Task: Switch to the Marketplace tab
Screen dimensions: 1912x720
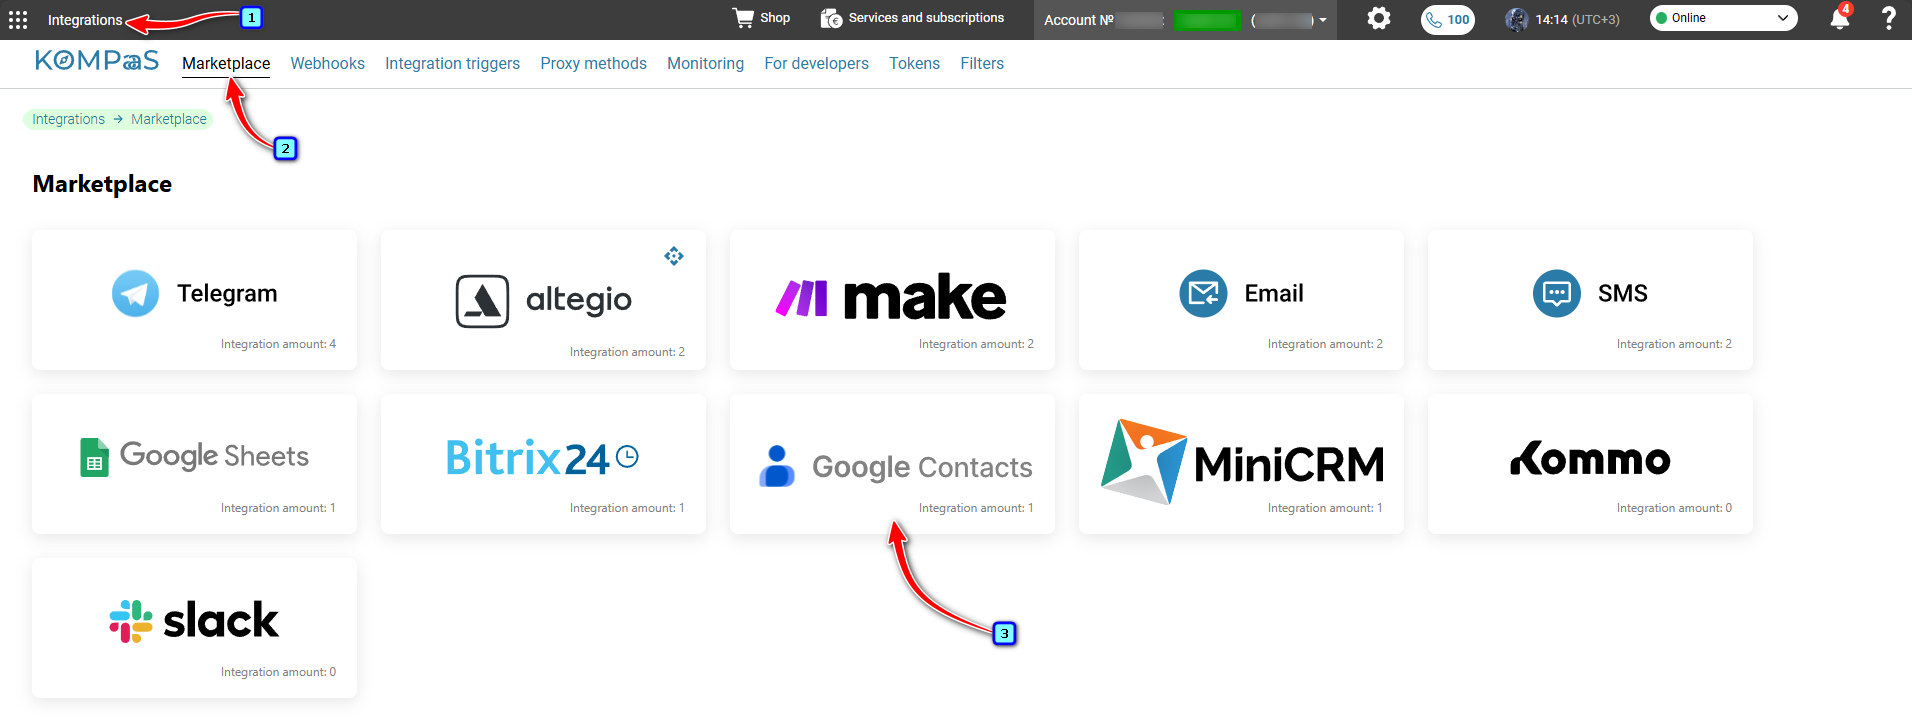Action: tap(226, 63)
